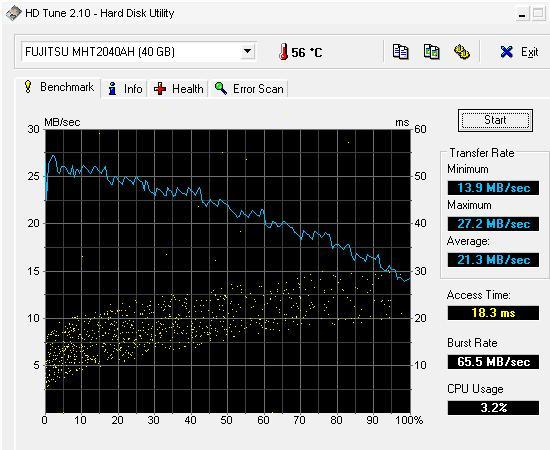Image resolution: width=550 pixels, height=450 pixels.
Task: Click the blue Info tab icon
Action: click(112, 89)
